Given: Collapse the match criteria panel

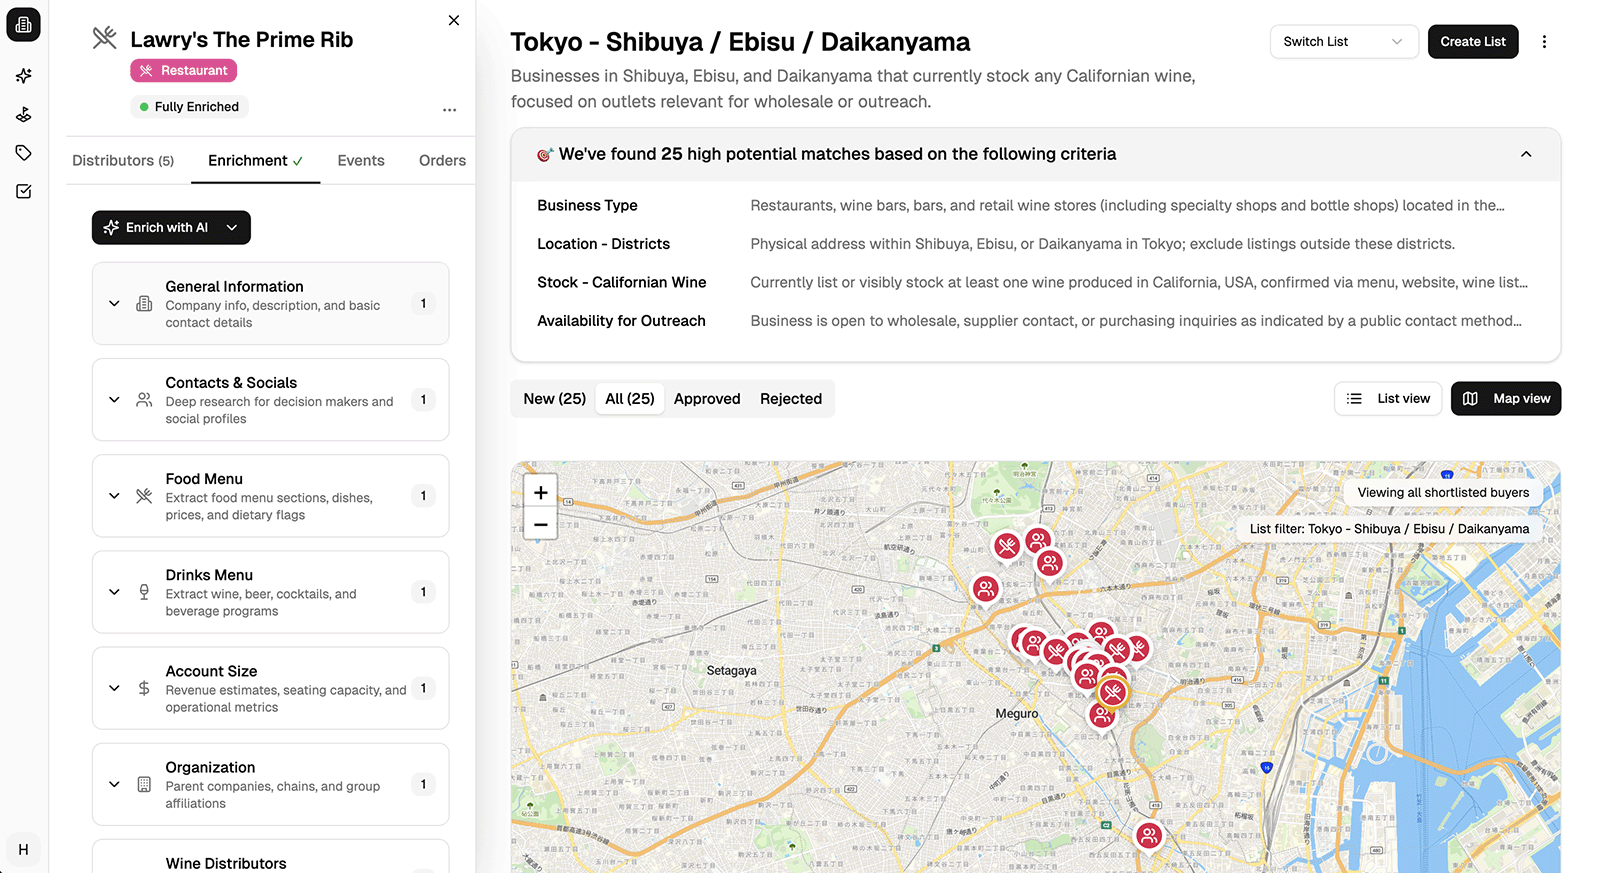Looking at the screenshot, I should pos(1526,154).
